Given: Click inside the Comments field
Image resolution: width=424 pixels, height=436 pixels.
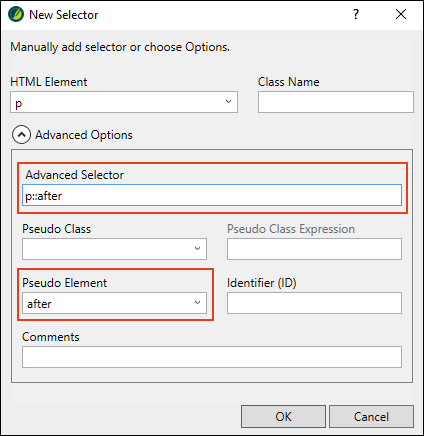Looking at the screenshot, I should [212, 357].
